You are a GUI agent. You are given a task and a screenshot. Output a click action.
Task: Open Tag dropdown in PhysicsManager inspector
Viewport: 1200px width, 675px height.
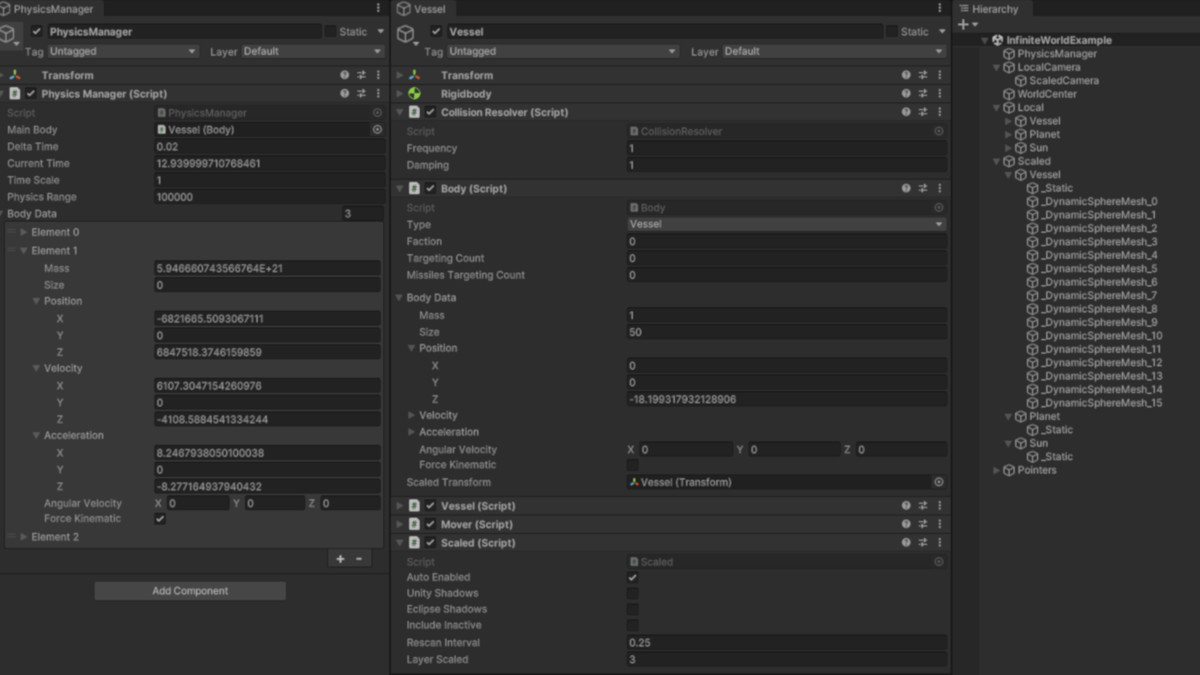click(x=122, y=51)
